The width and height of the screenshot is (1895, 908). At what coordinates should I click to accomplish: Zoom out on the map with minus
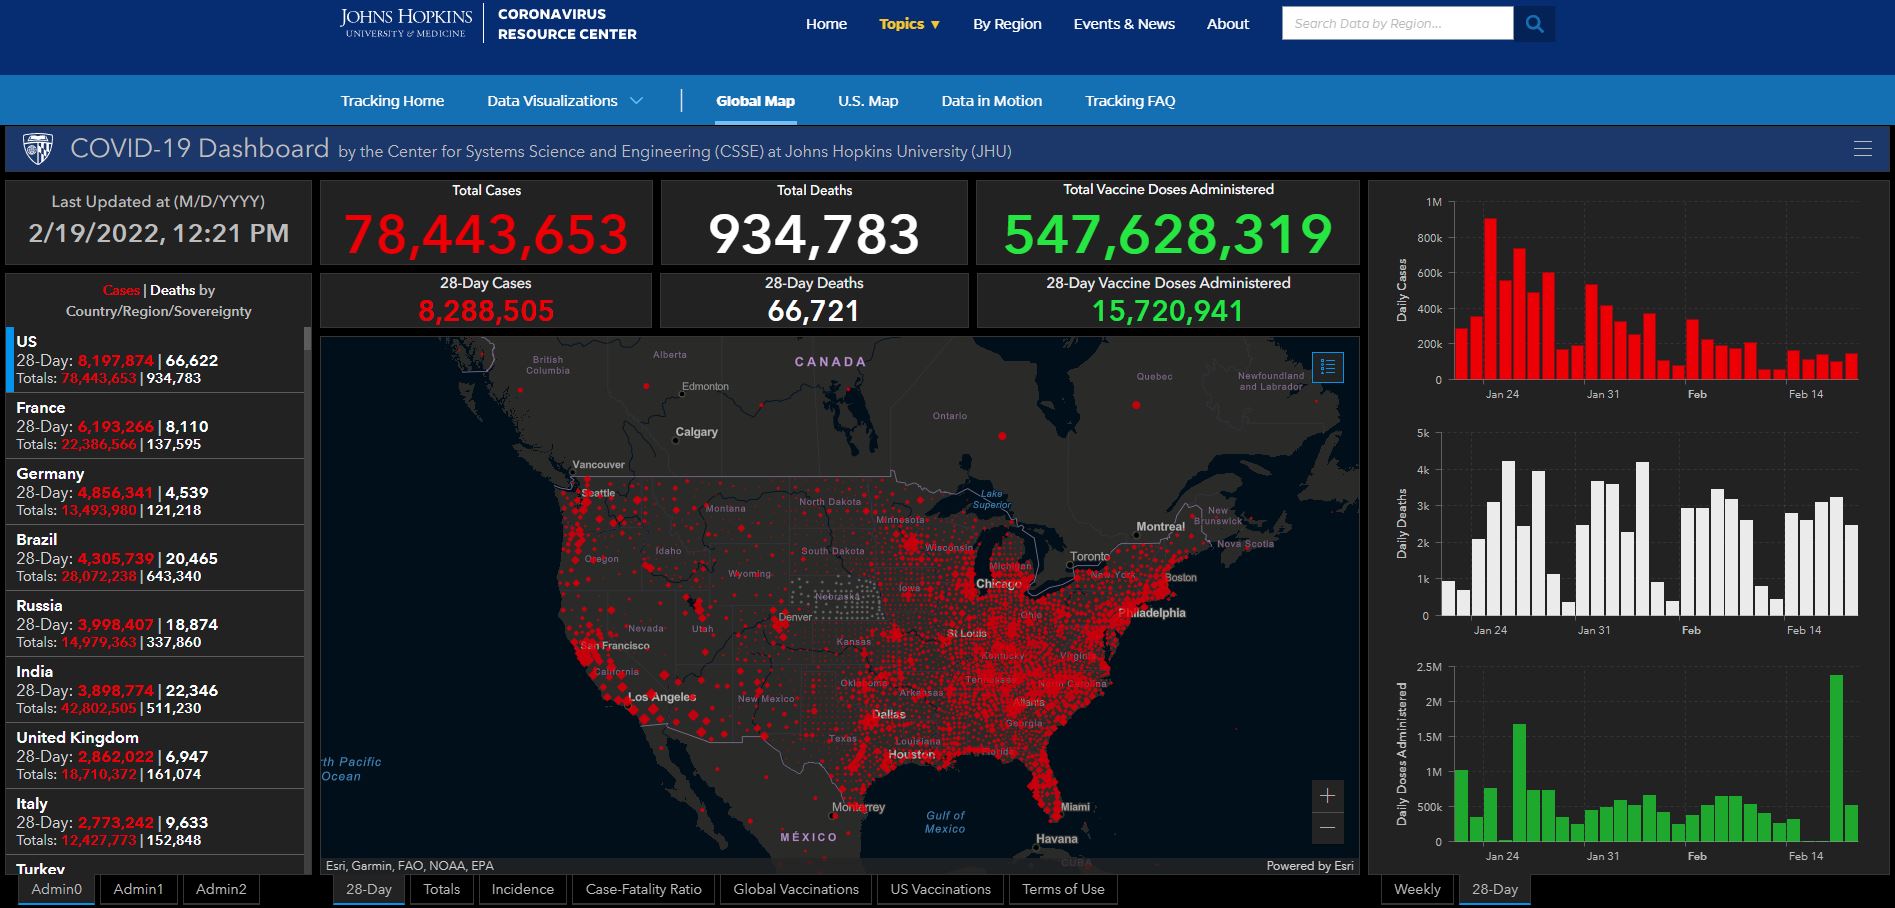coord(1327,828)
